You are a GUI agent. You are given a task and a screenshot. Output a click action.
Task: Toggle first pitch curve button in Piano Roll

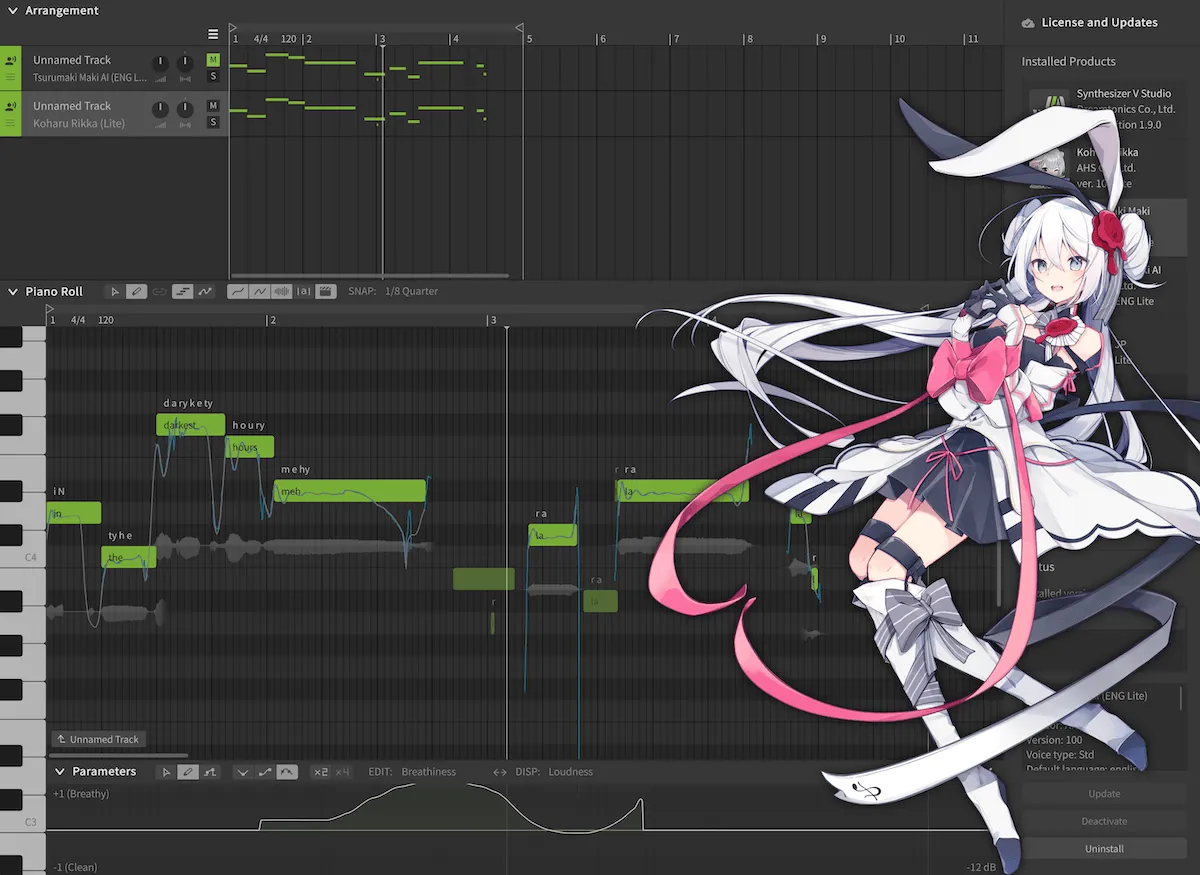click(x=238, y=291)
